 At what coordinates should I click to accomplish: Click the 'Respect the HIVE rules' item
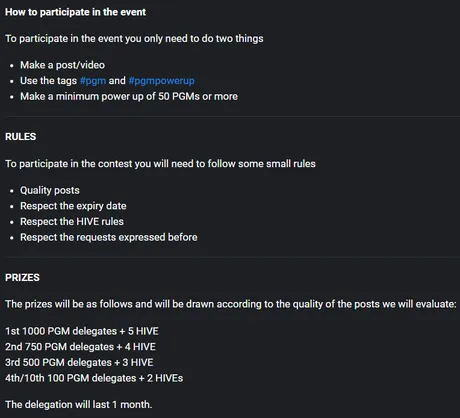[x=72, y=222]
